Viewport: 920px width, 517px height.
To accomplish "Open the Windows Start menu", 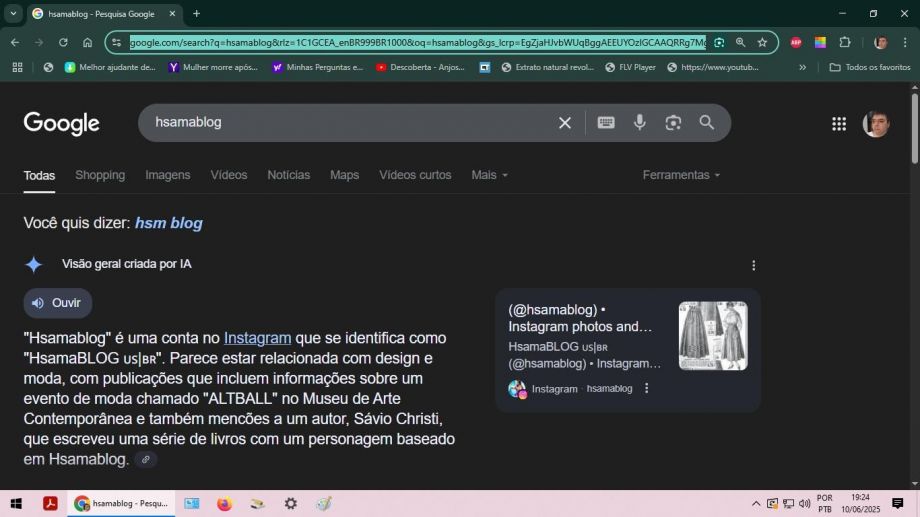I will pos(16,504).
